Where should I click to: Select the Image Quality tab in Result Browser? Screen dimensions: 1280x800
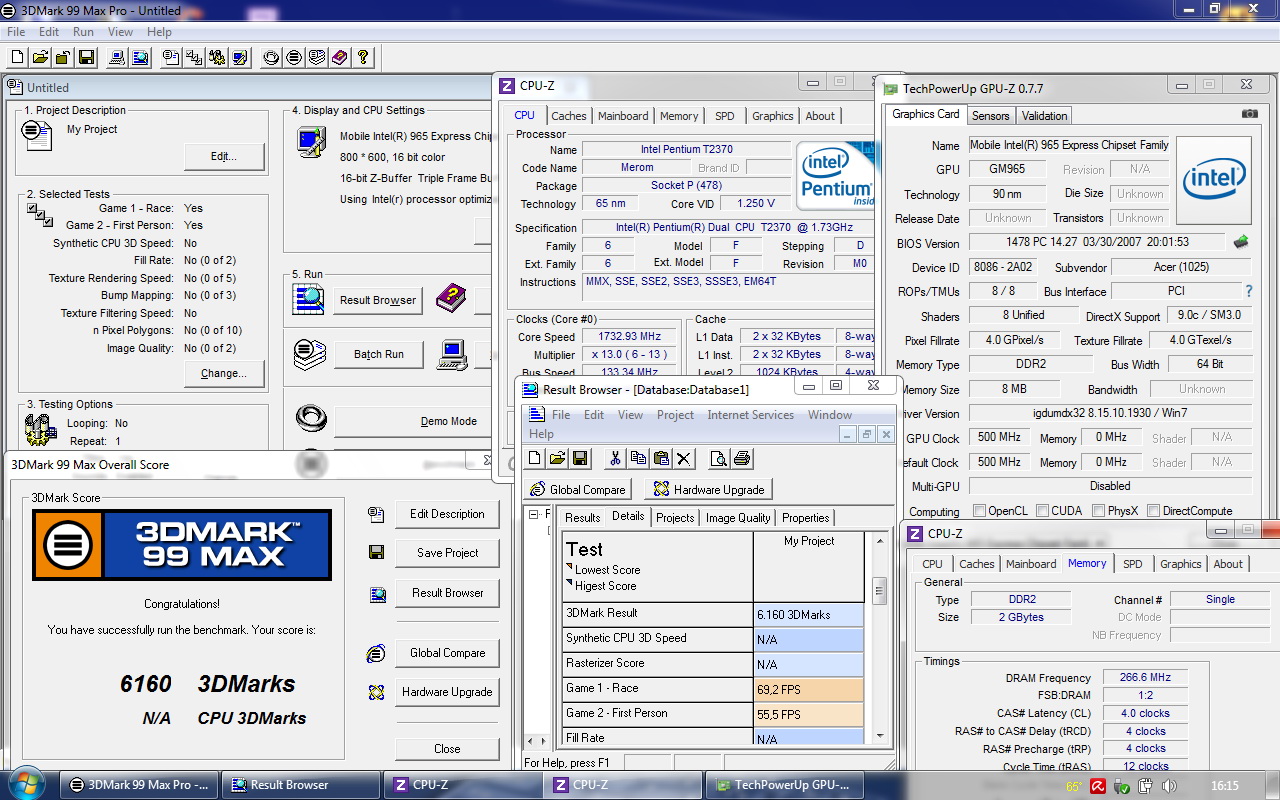point(738,518)
